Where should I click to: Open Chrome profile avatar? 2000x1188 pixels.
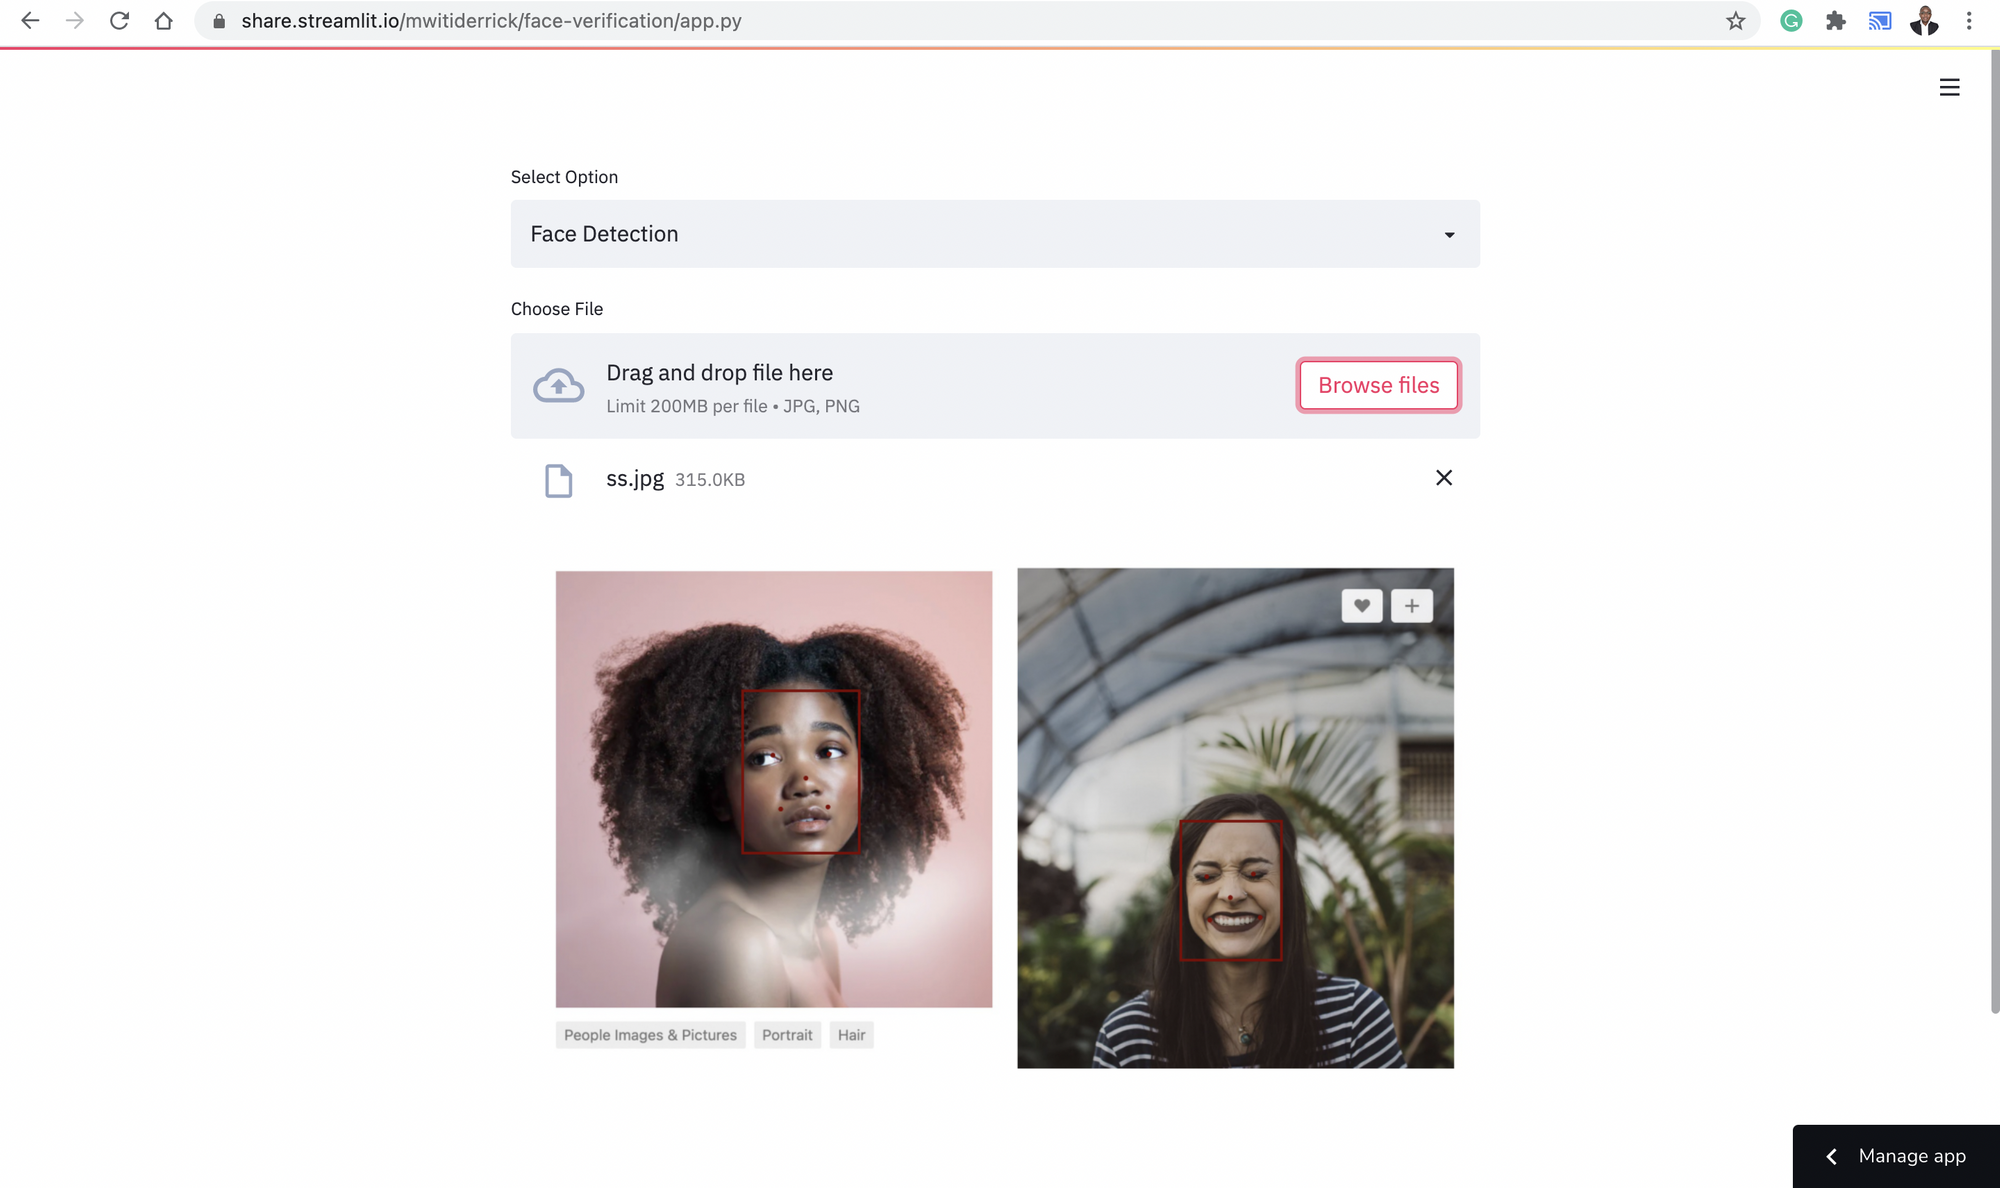(1924, 21)
